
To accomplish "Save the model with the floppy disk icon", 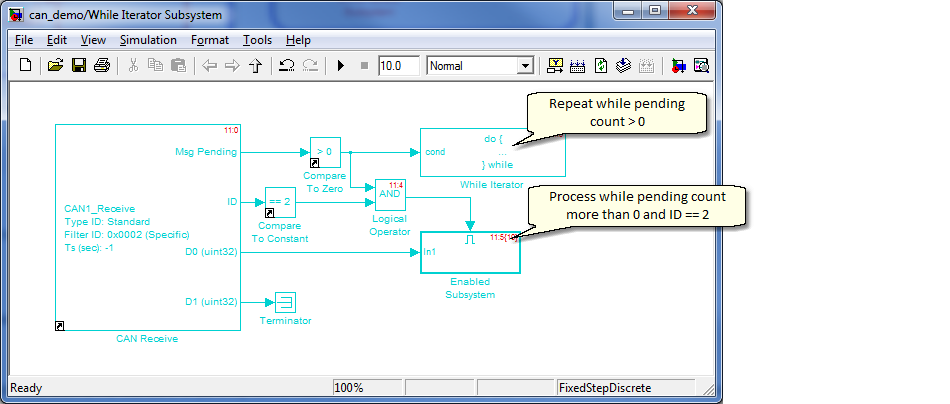I will point(79,65).
